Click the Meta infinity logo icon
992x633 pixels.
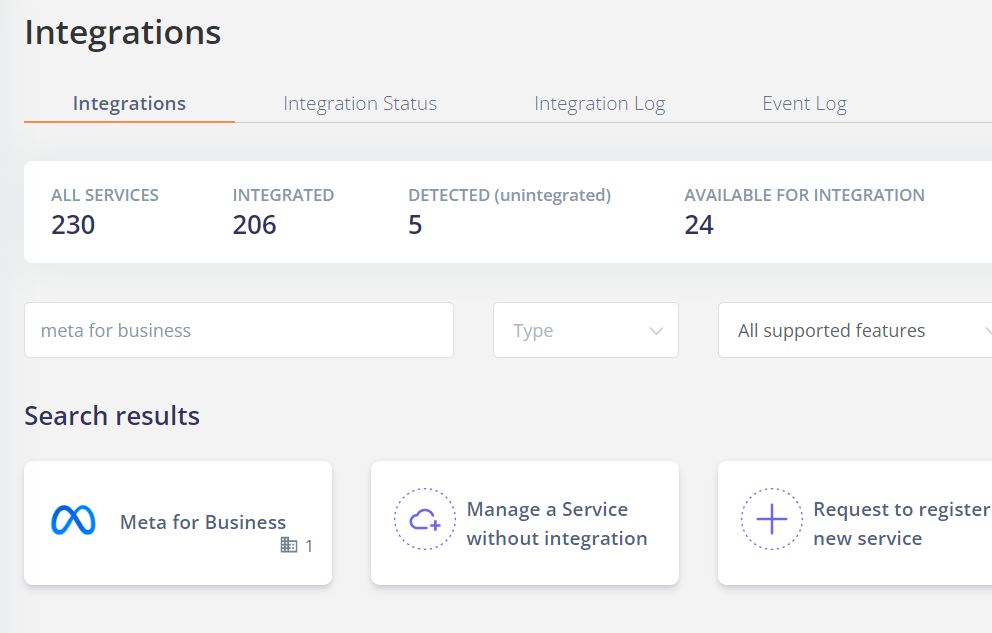coord(73,521)
